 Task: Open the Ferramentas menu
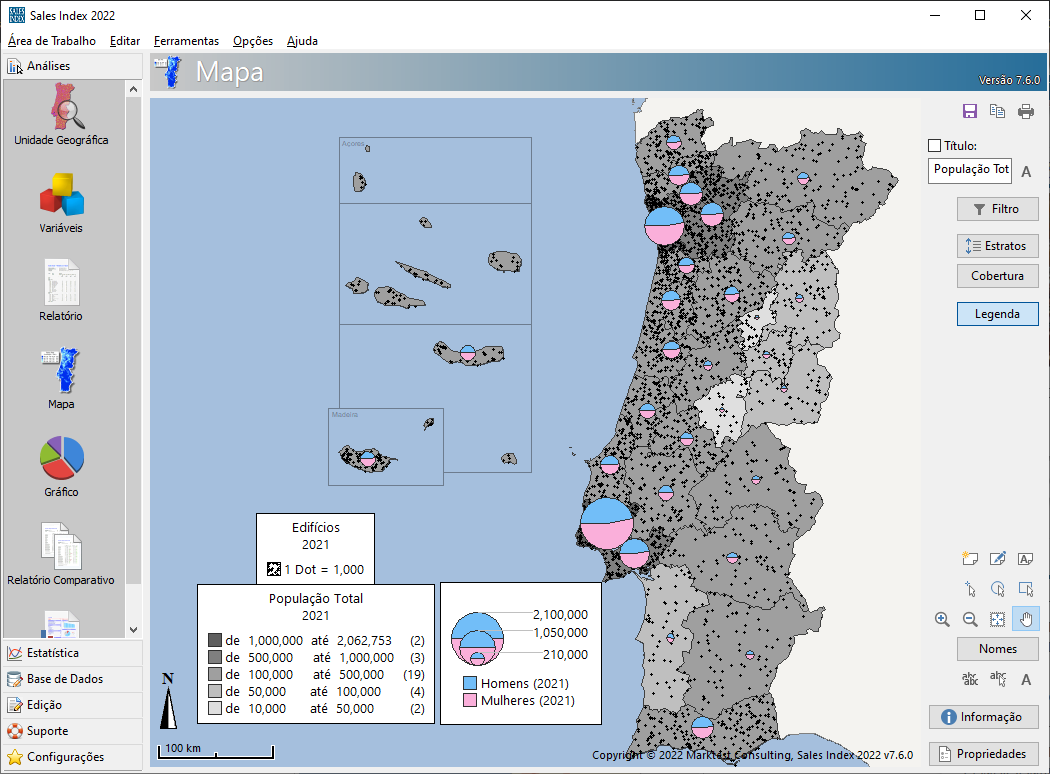tap(186, 41)
